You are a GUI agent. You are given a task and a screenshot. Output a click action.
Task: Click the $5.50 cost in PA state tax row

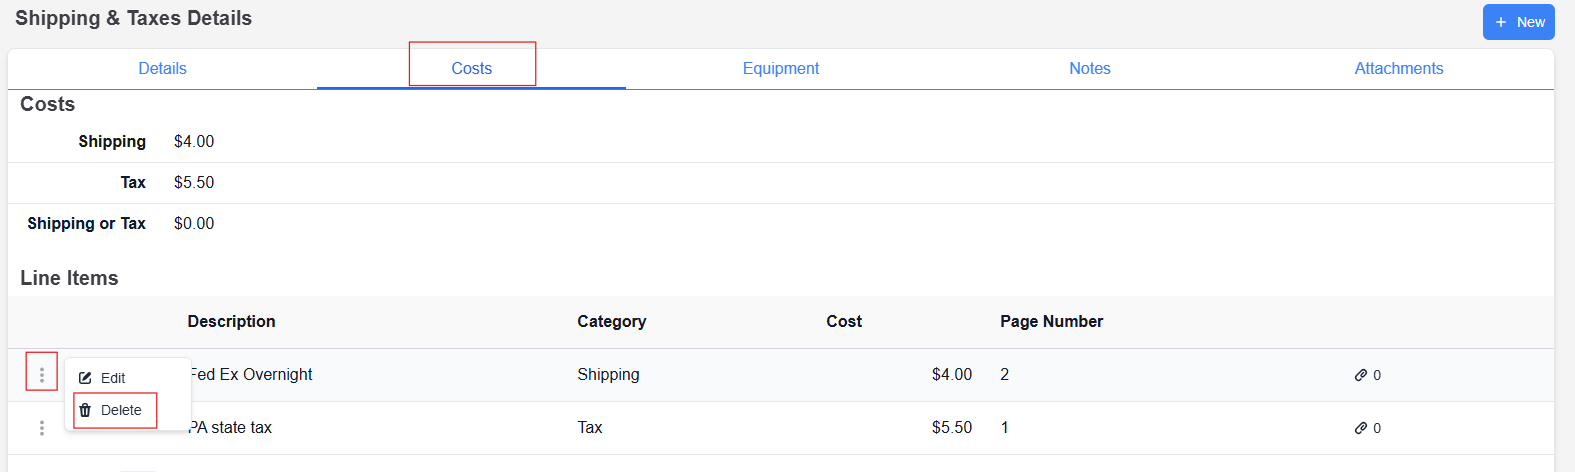click(952, 427)
